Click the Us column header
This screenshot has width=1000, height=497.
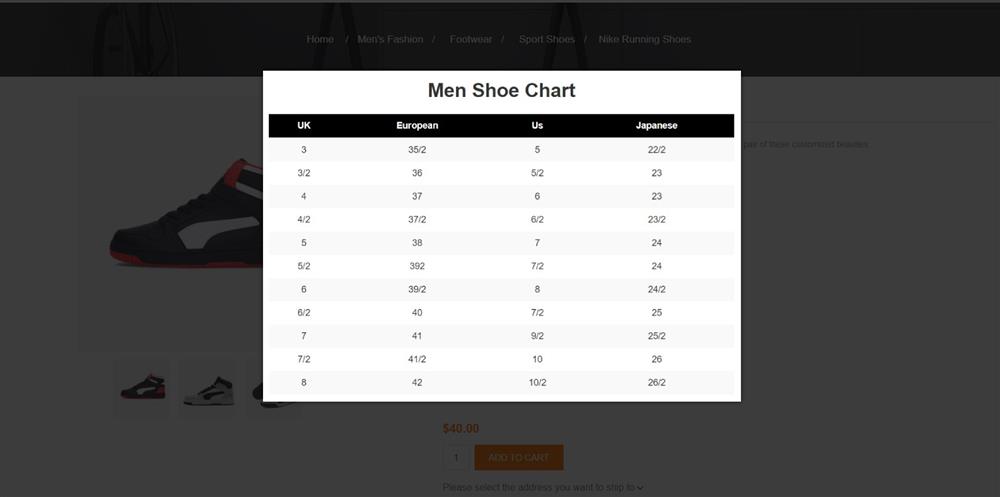(x=537, y=126)
